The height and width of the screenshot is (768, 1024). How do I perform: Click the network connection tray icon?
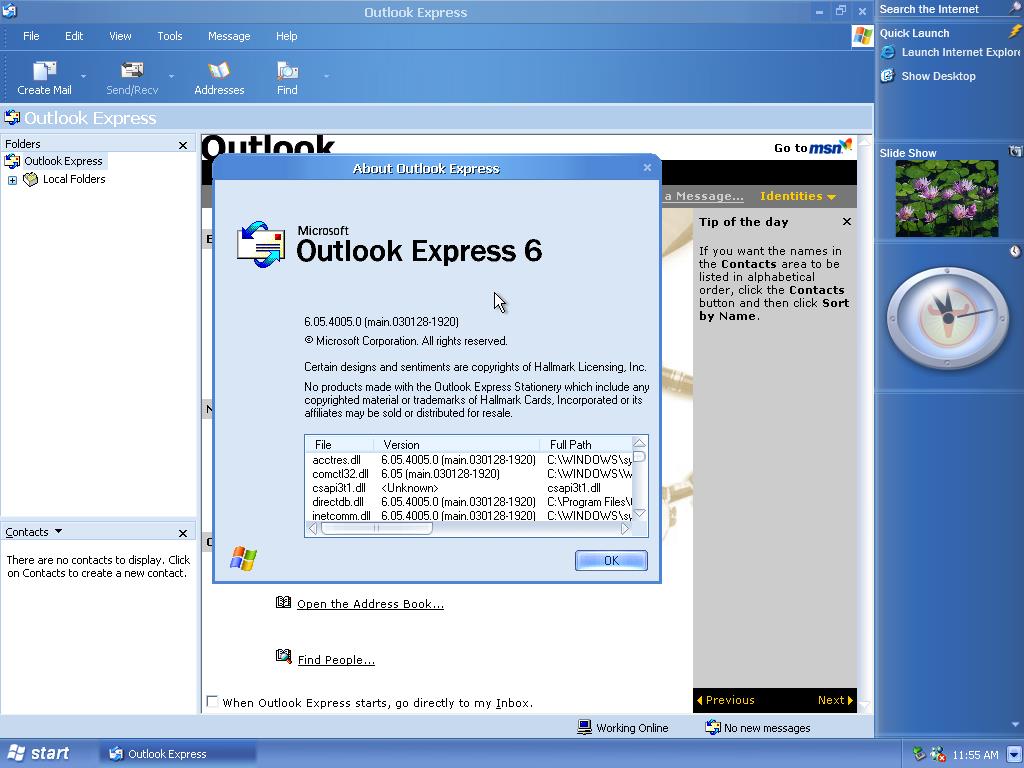[937, 754]
